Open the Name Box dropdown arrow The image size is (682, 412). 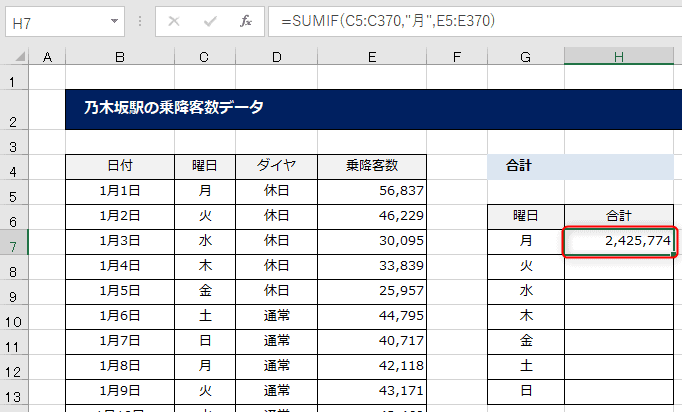click(x=114, y=21)
